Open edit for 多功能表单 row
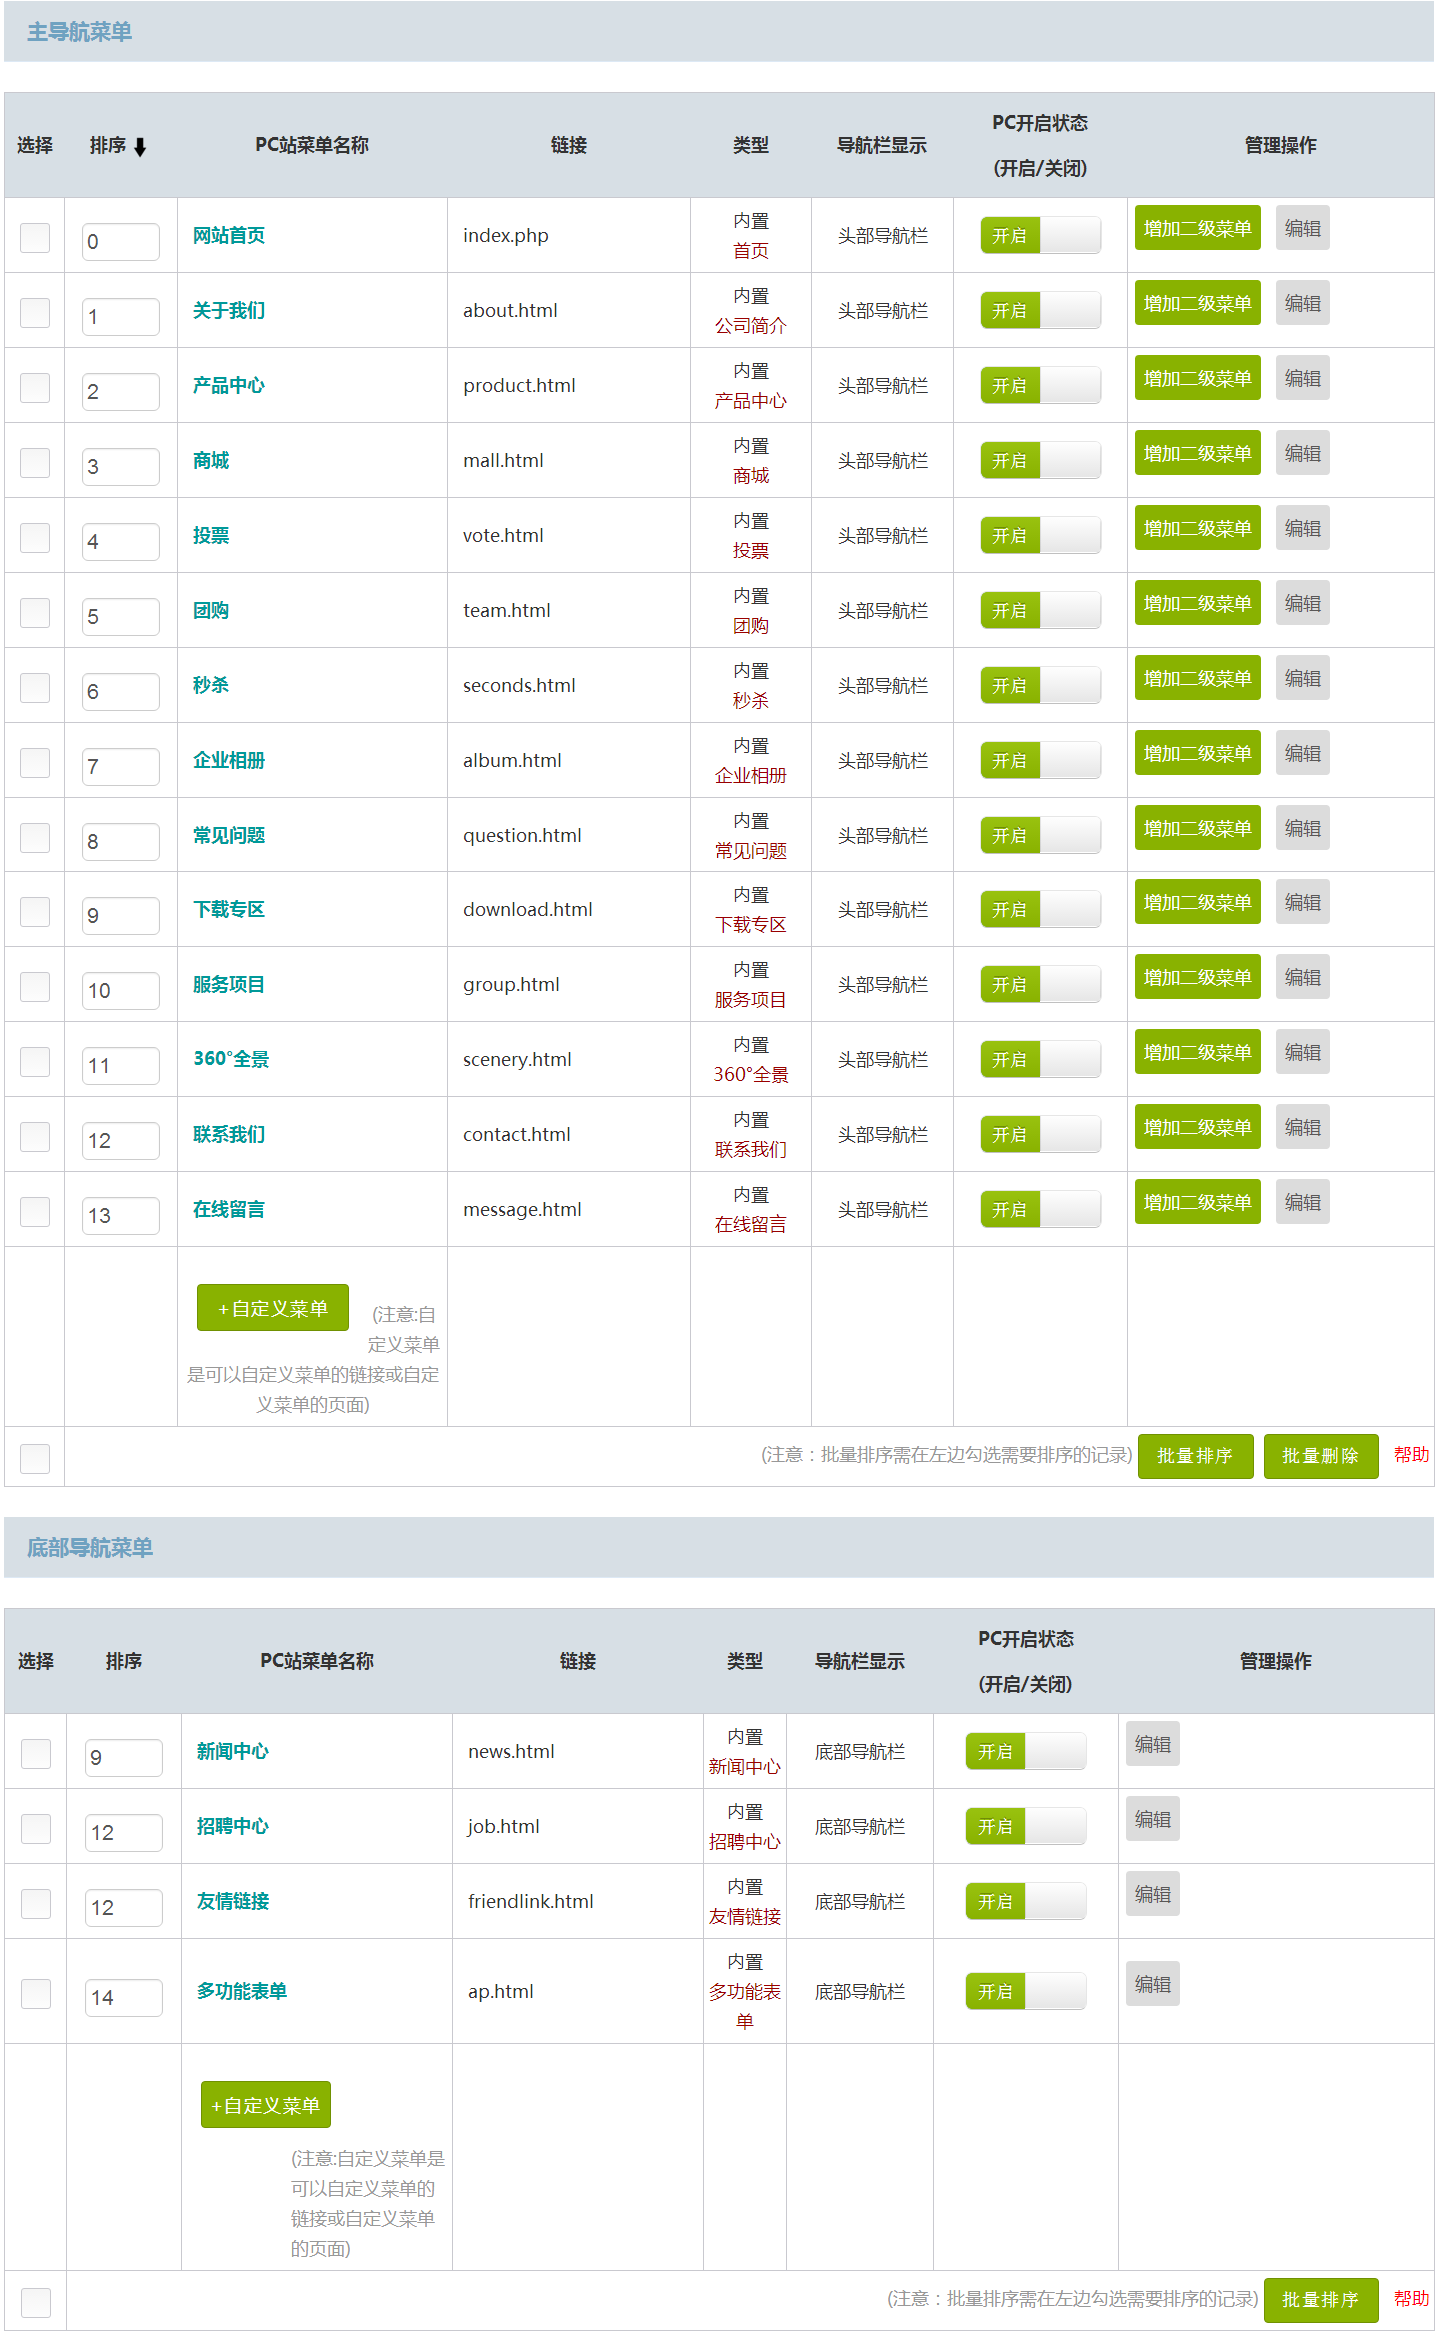1441x2336 pixels. click(1152, 1984)
